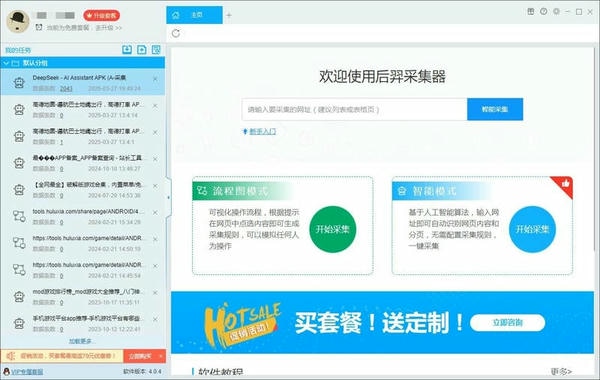
Task: Open the upgrade link for the free plan
Action: click(x=109, y=28)
